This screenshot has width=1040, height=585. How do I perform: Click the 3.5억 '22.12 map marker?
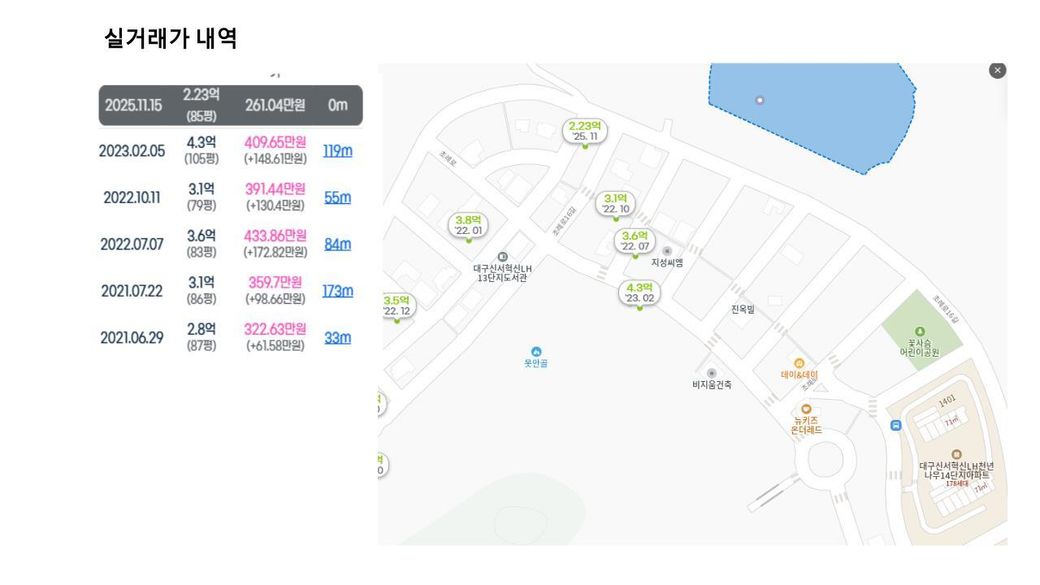point(395,305)
